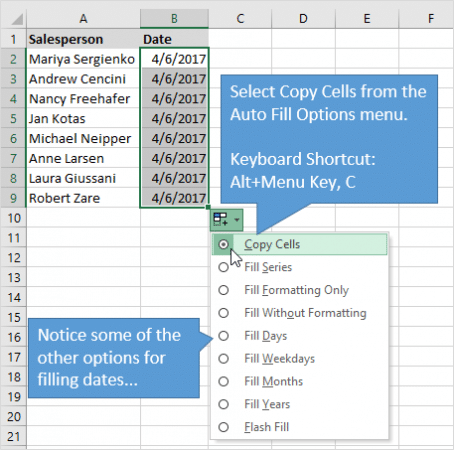The height and width of the screenshot is (450, 454).
Task: Select the Copy Cells radio button
Action: pos(223,244)
